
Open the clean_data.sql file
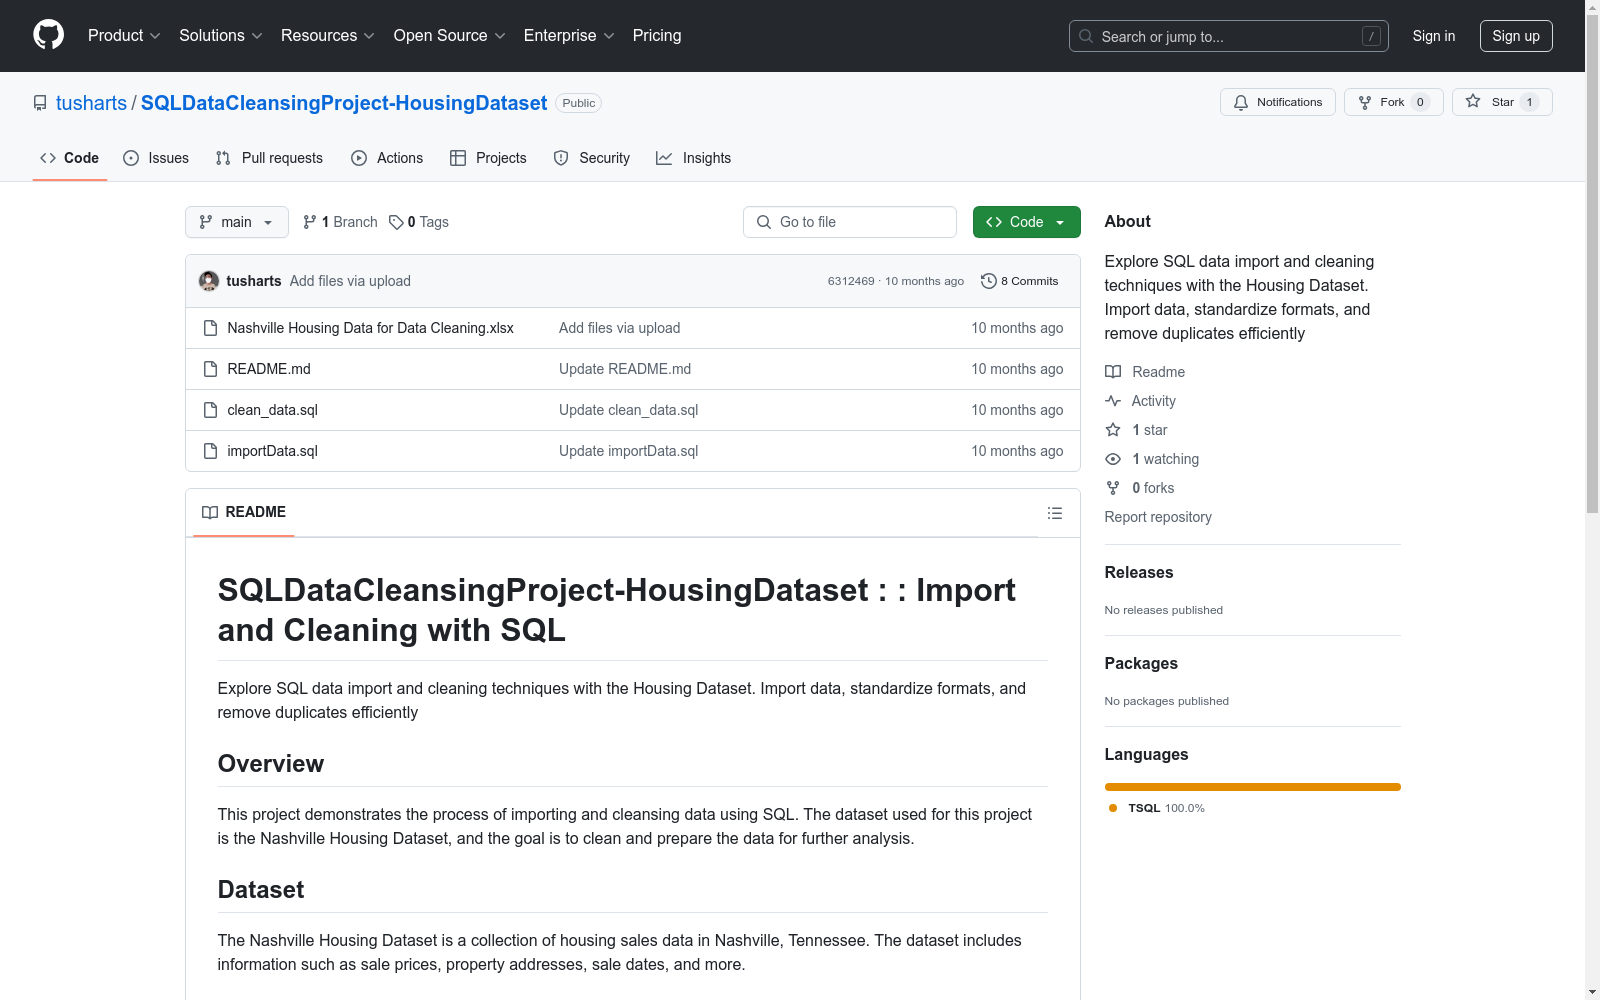pyautogui.click(x=273, y=410)
